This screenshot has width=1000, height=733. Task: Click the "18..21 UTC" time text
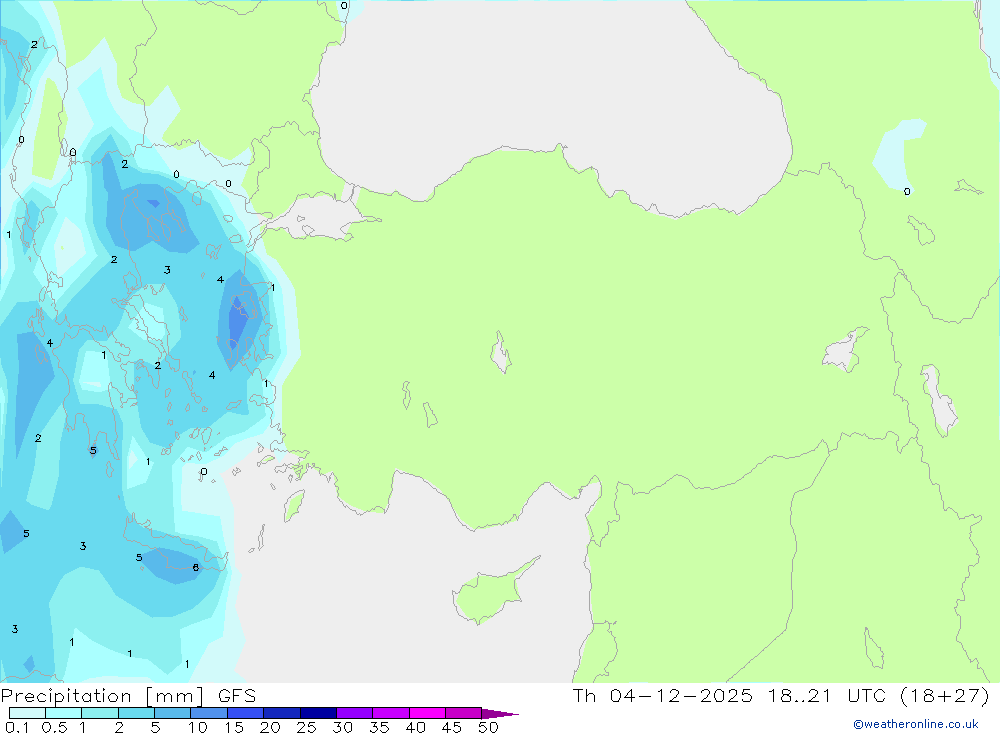(x=828, y=695)
